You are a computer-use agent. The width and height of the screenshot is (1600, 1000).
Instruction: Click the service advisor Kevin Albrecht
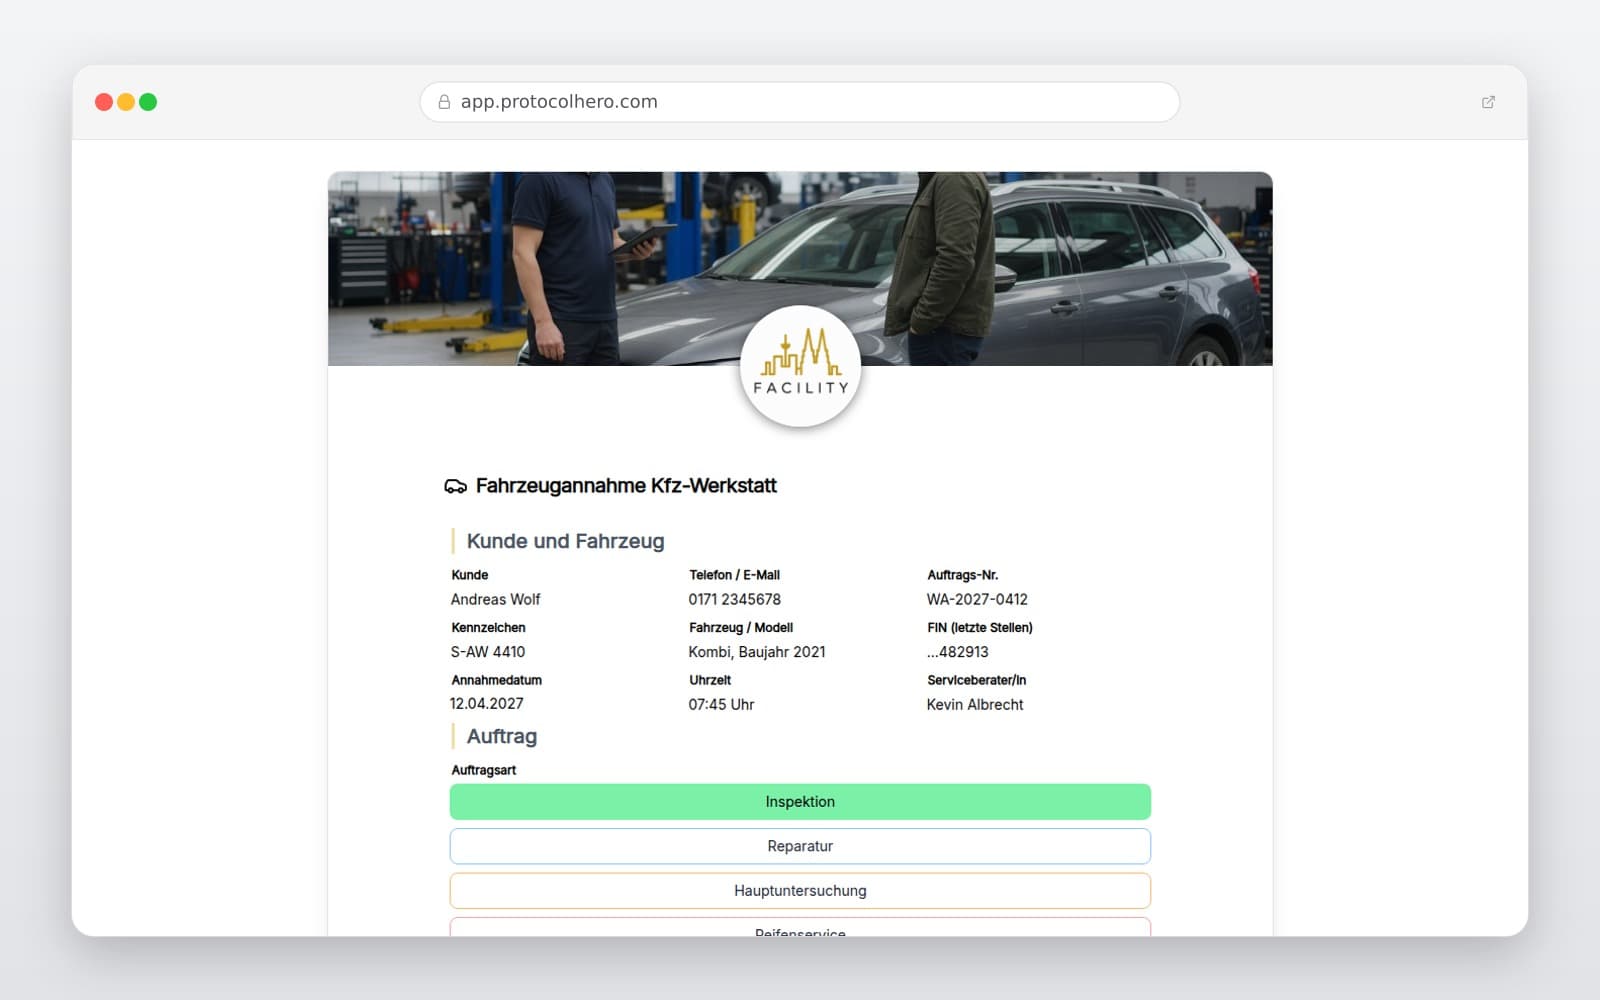(x=975, y=704)
